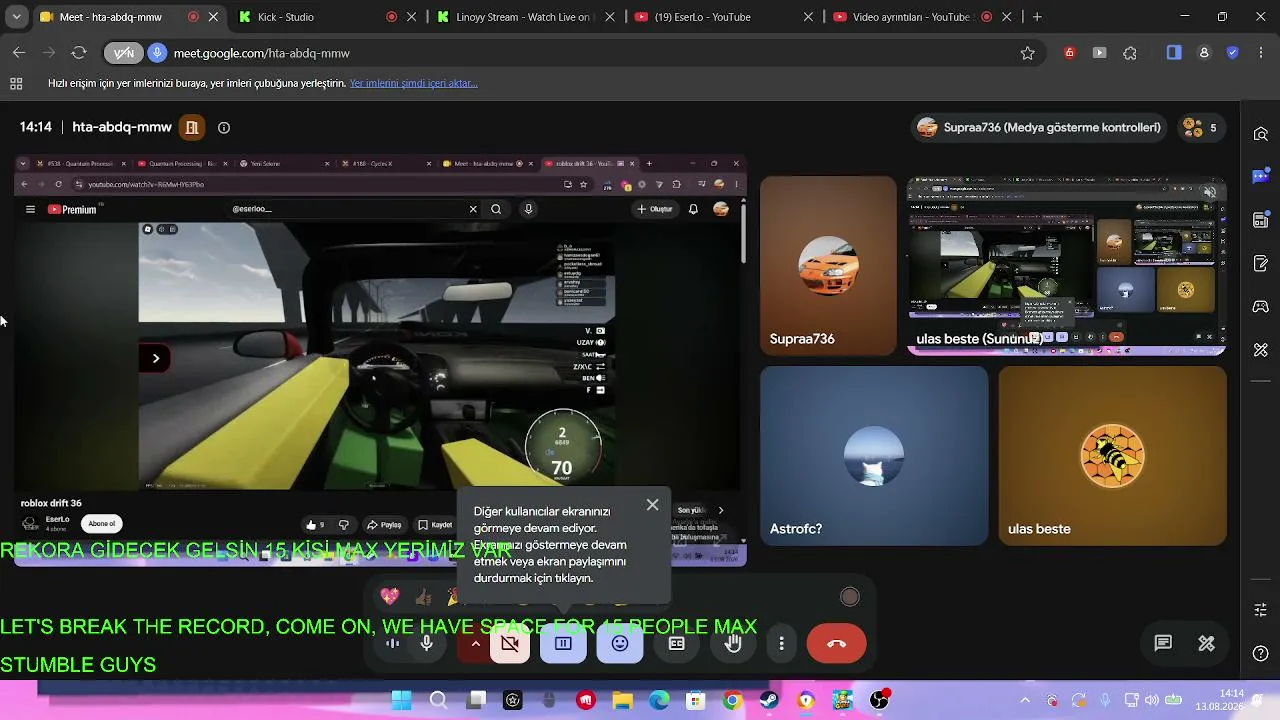Open the apps grid in bookmarks bar
This screenshot has width=1280, height=720.
point(16,84)
